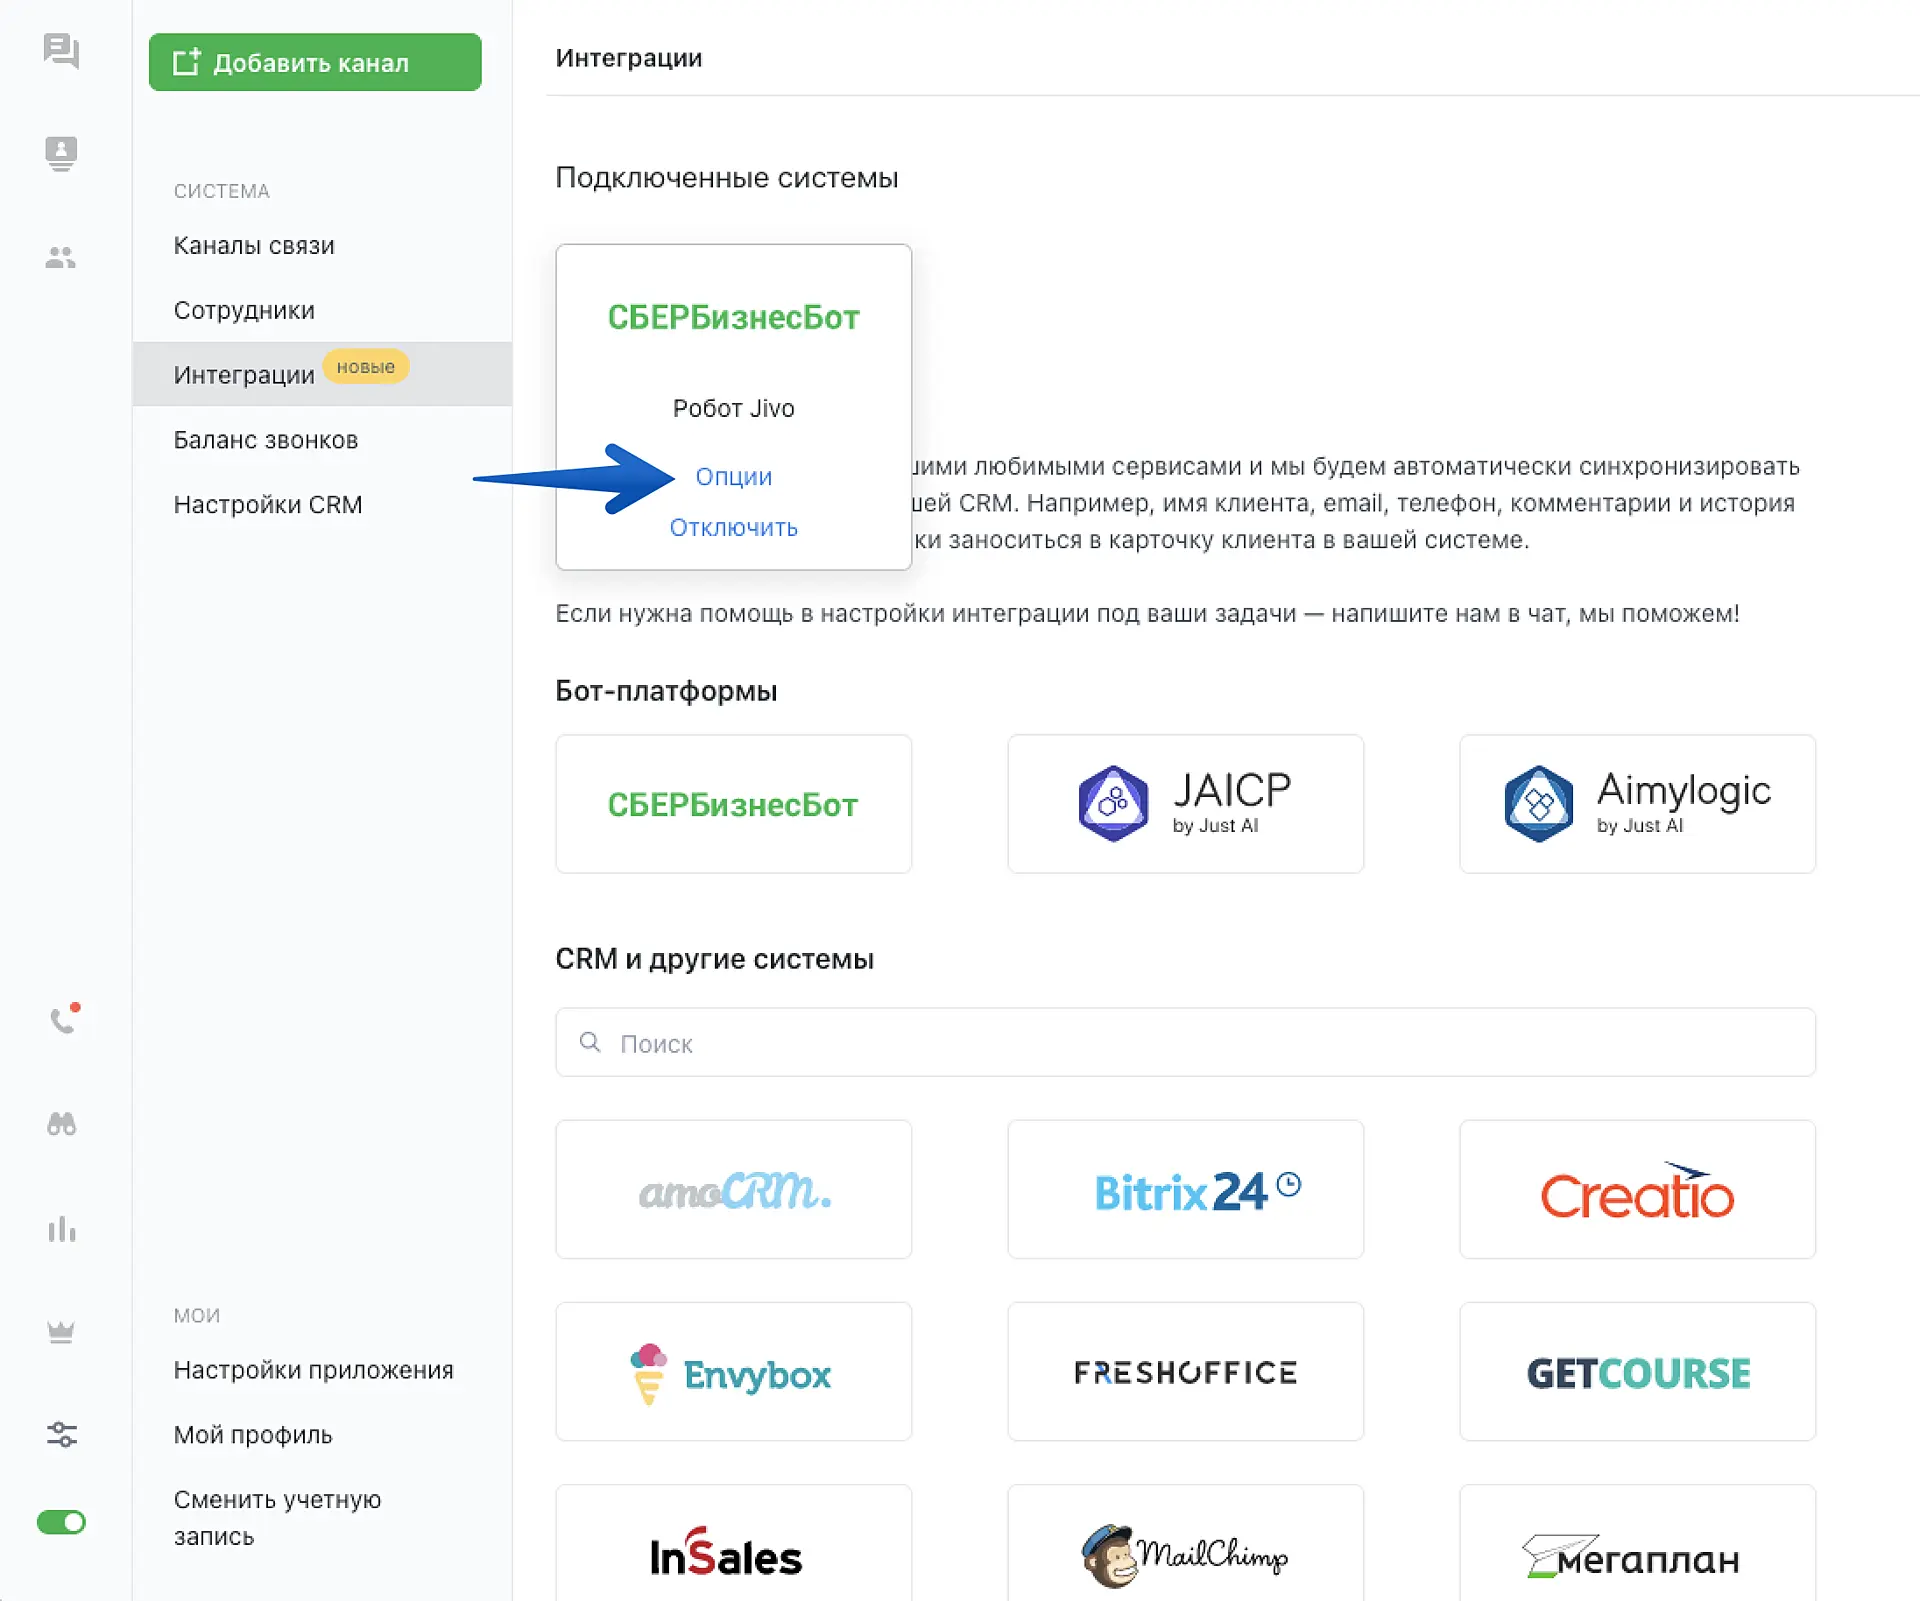Click the phone calls sidebar icon
This screenshot has width=1920, height=1601.
coord(63,1019)
